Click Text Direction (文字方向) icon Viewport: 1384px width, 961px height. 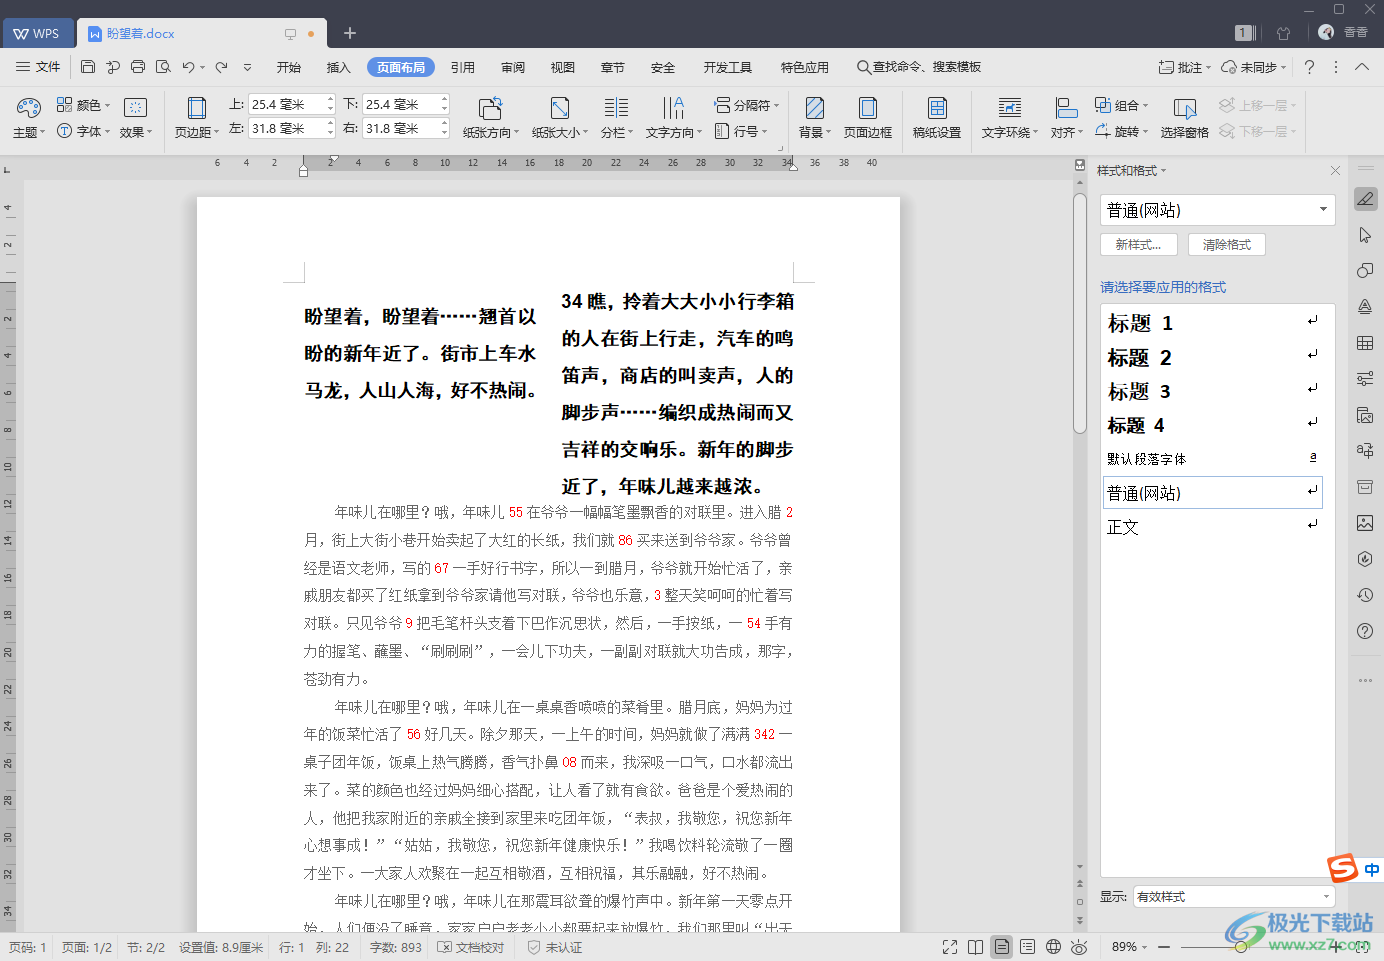point(673,108)
